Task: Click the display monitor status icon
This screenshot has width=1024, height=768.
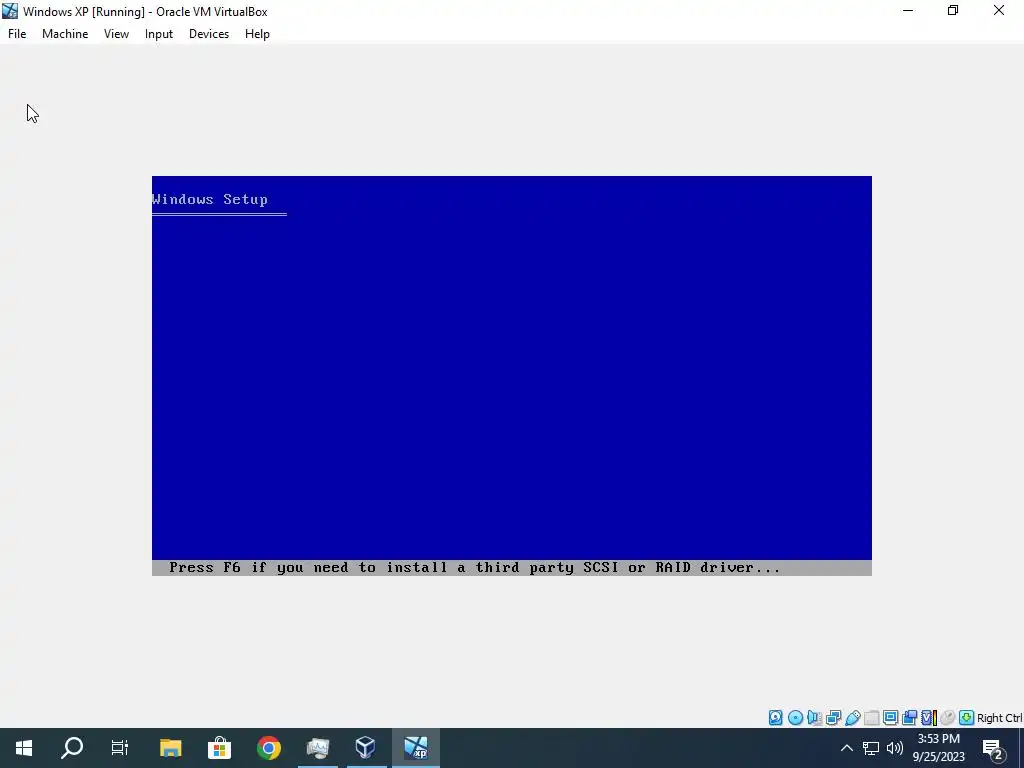Action: (890, 718)
